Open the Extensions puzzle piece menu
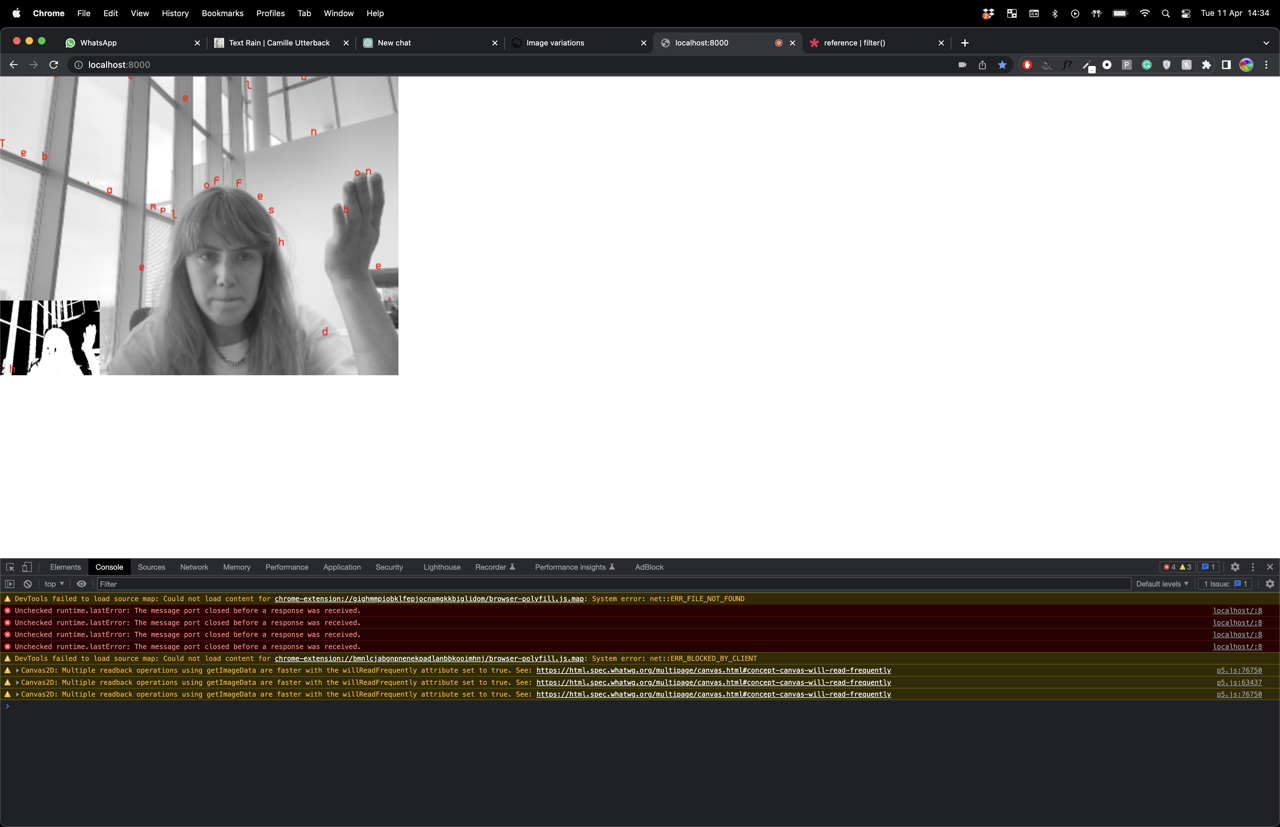1280x827 pixels. (1207, 65)
